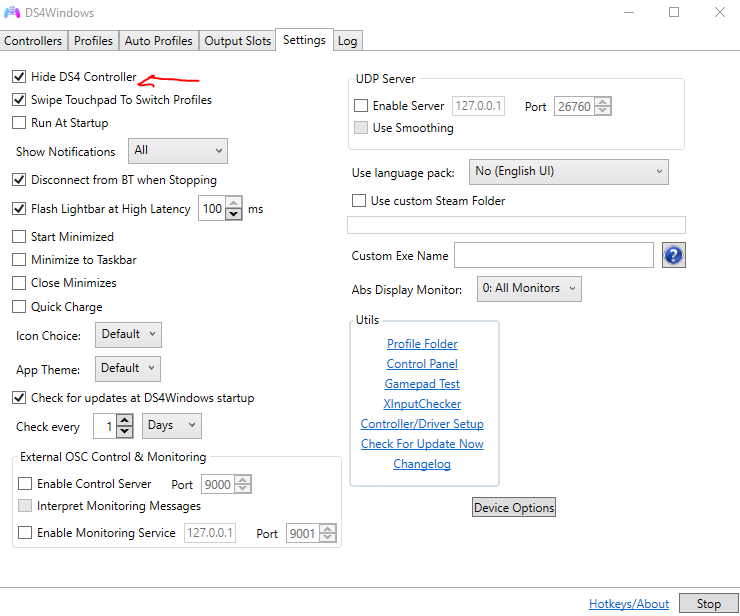Increase the UDP Server port number
Image resolution: width=740 pixels, height=616 pixels.
(x=602, y=101)
